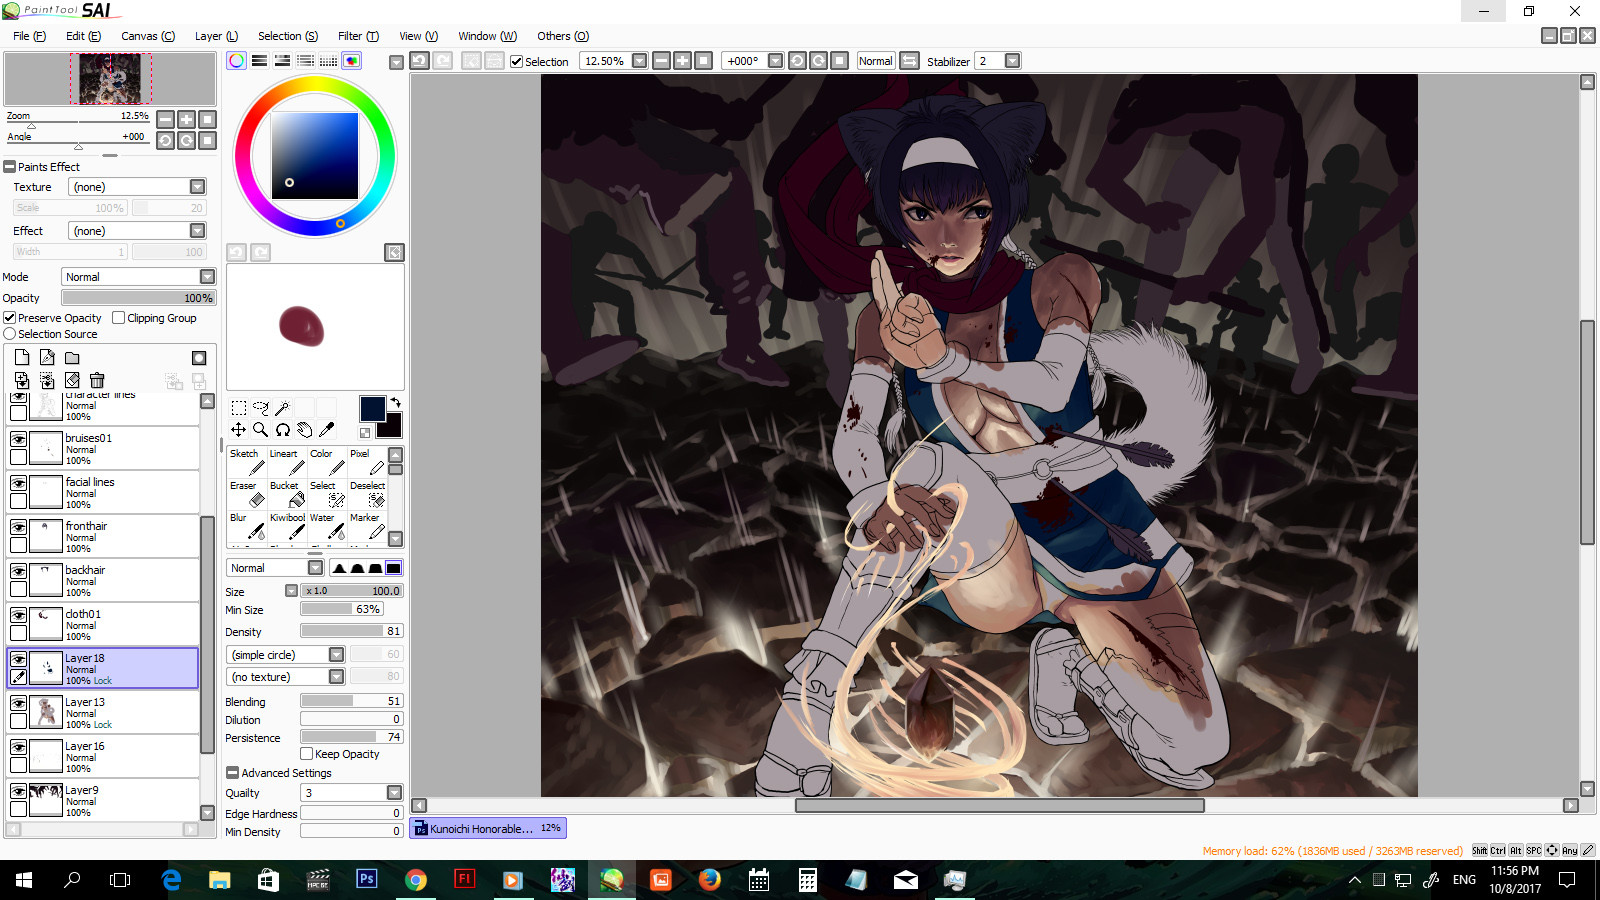Select the Rotate view tool

click(x=282, y=429)
